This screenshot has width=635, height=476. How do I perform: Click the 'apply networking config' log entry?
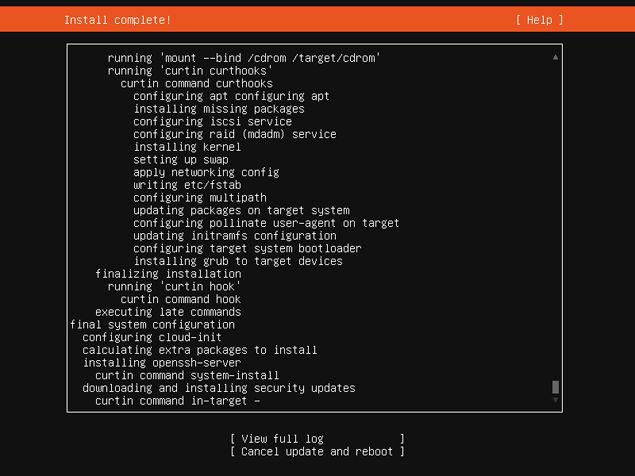coord(206,172)
